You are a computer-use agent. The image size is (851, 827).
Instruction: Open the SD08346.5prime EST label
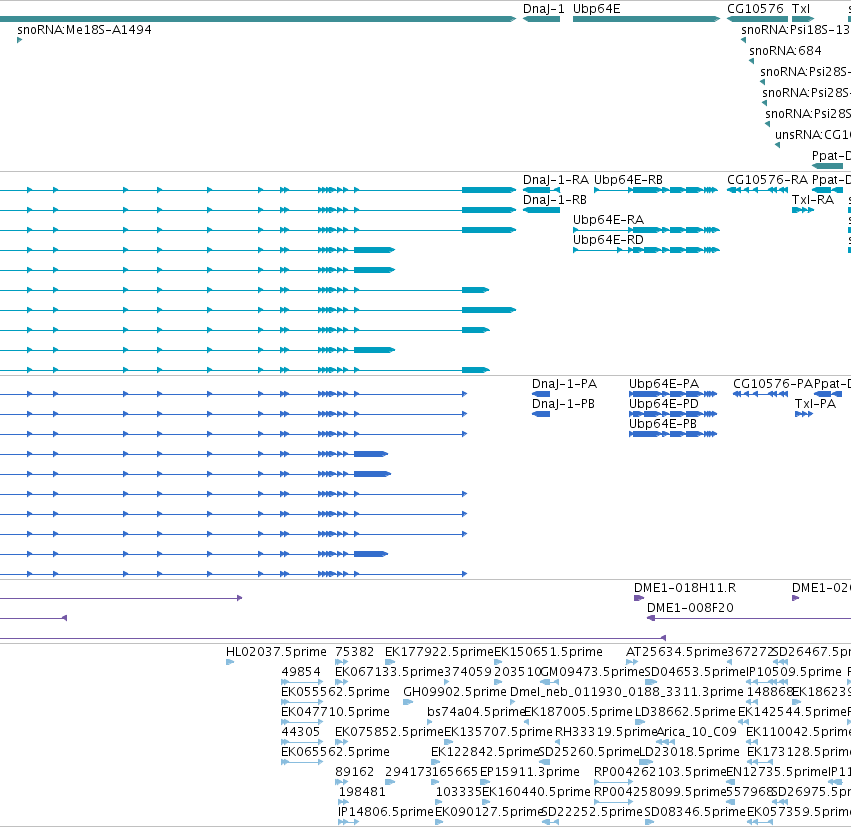[x=695, y=812]
